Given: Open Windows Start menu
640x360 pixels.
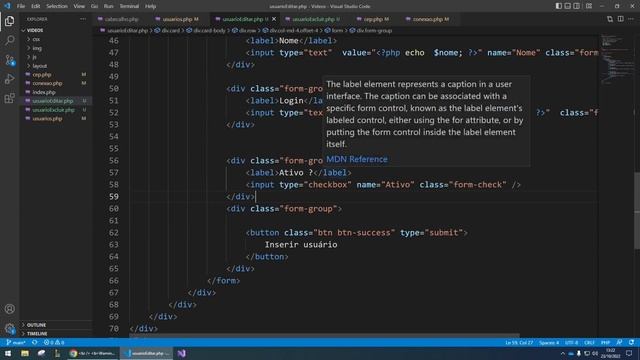Looking at the screenshot, I should tap(8, 353).
